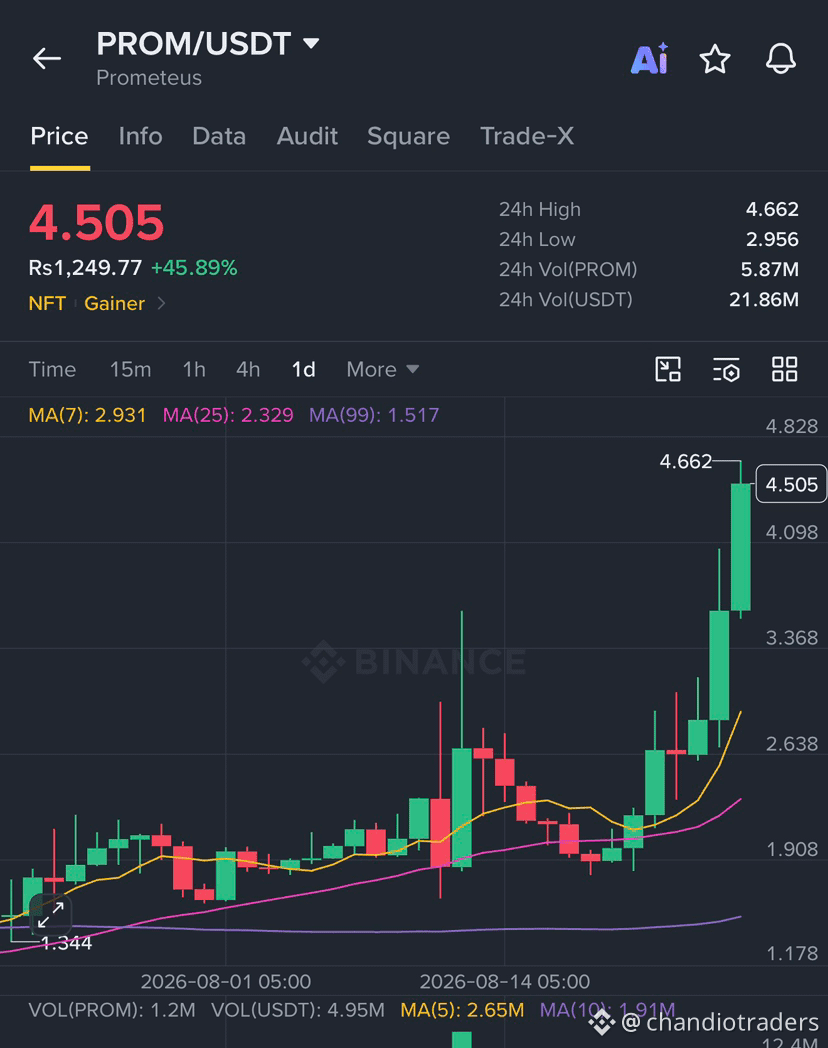This screenshot has height=1048, width=828.
Task: Set a price alert with bell icon
Action: pos(781,59)
